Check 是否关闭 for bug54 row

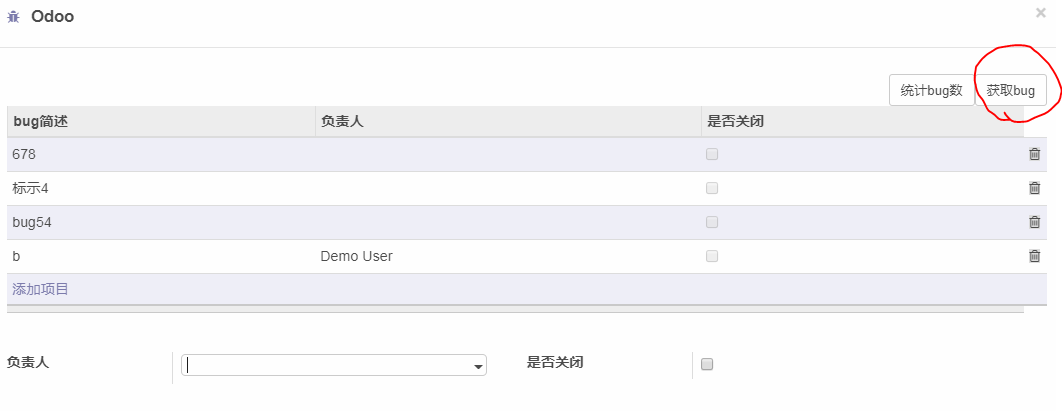point(712,222)
